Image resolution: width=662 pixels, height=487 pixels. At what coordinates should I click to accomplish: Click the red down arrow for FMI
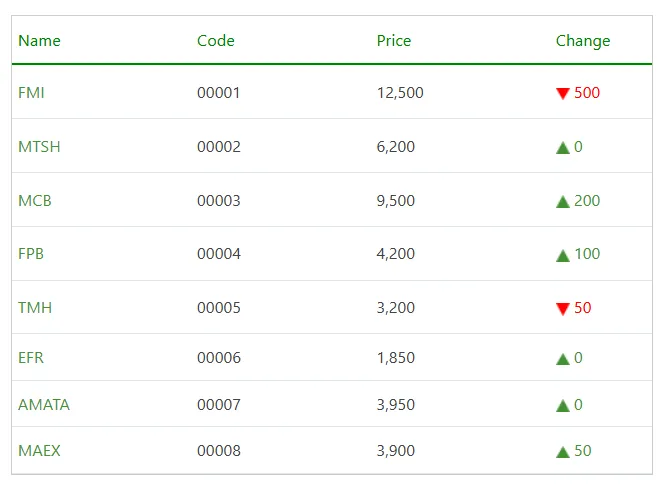(563, 94)
